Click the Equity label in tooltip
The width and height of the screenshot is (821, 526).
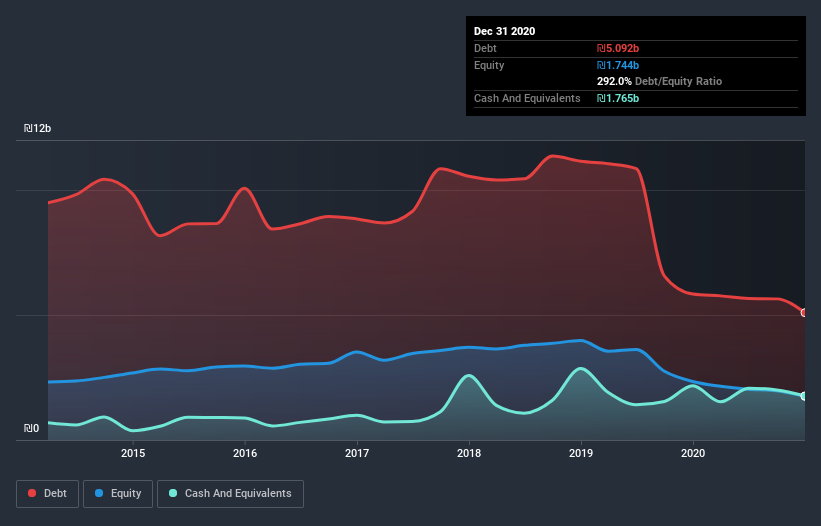coord(489,65)
